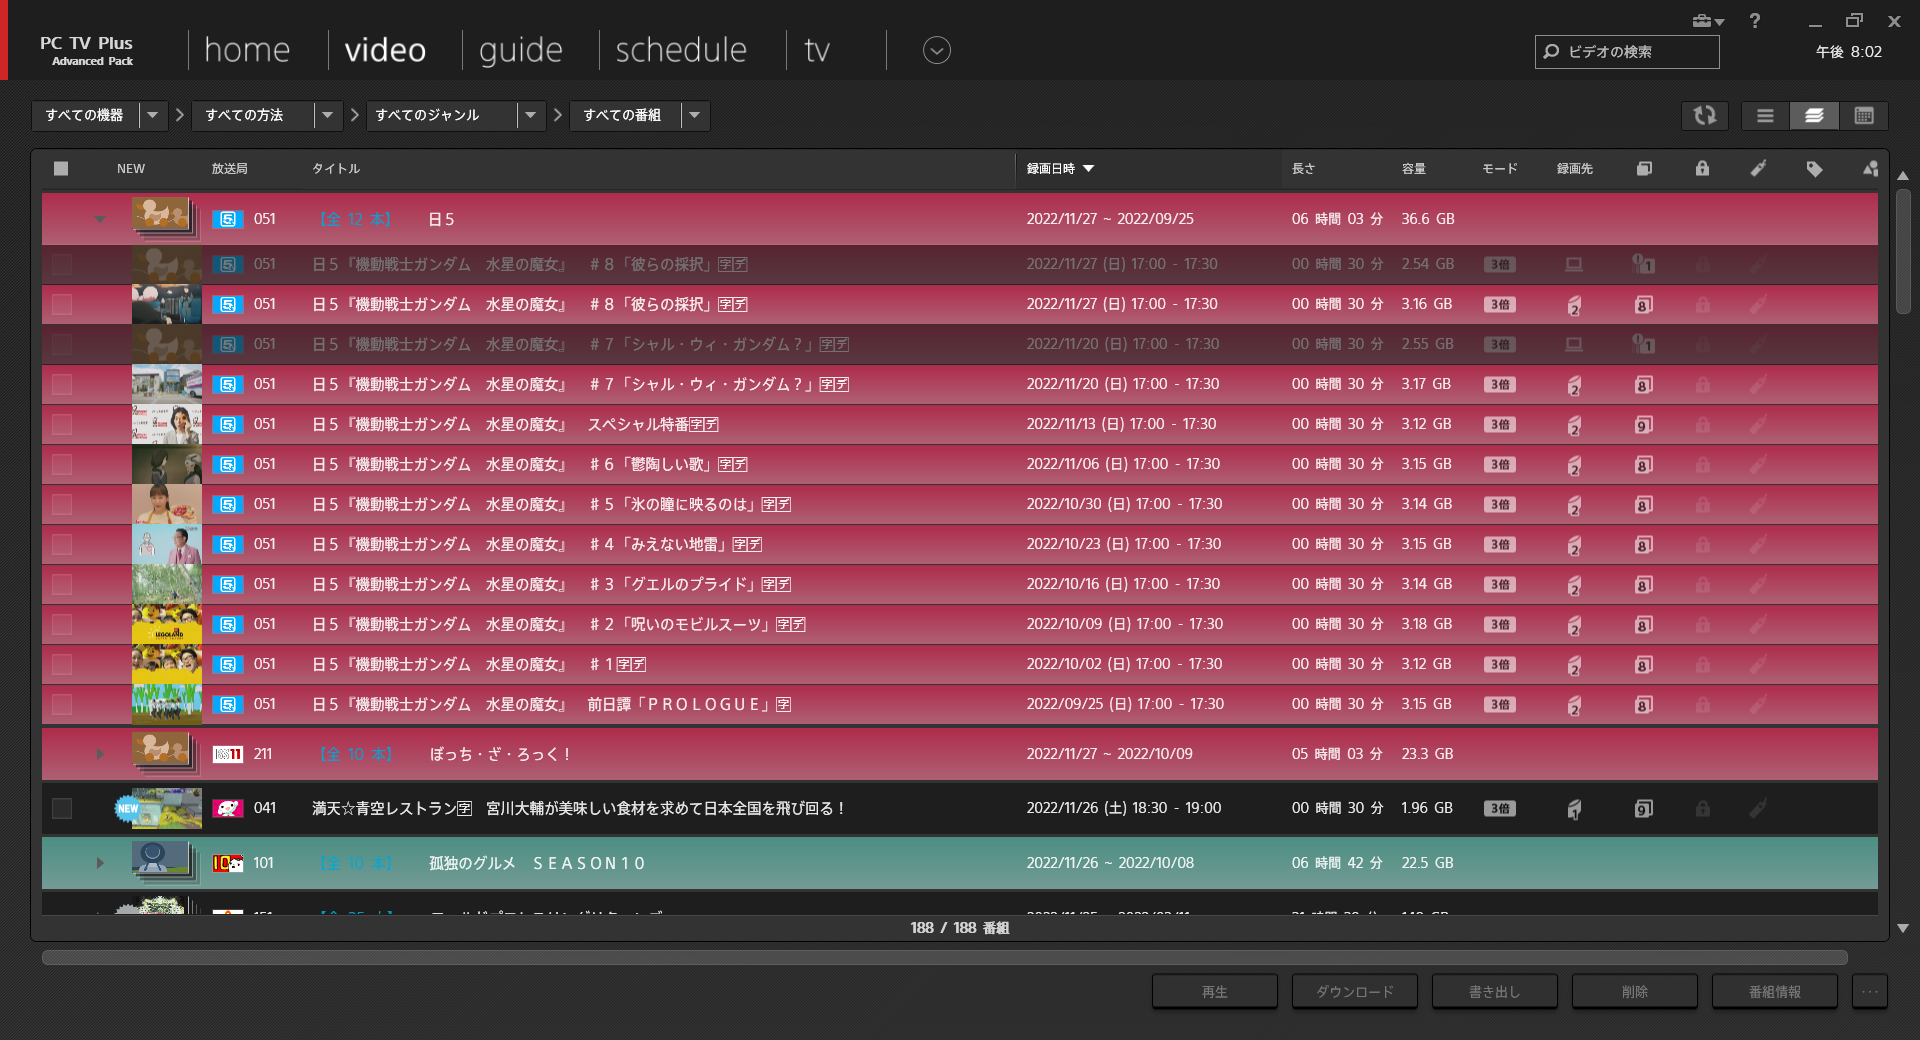Open the ellipsis more actions button
This screenshot has height=1040, width=1920.
point(1870,992)
